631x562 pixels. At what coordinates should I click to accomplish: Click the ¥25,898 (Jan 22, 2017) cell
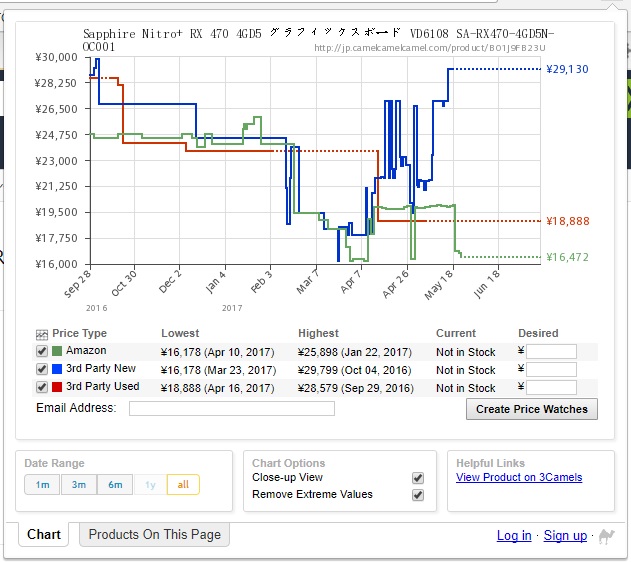tap(355, 352)
